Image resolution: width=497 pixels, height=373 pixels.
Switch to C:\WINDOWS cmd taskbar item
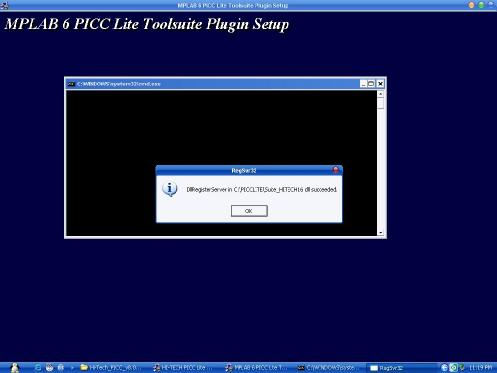click(x=328, y=368)
